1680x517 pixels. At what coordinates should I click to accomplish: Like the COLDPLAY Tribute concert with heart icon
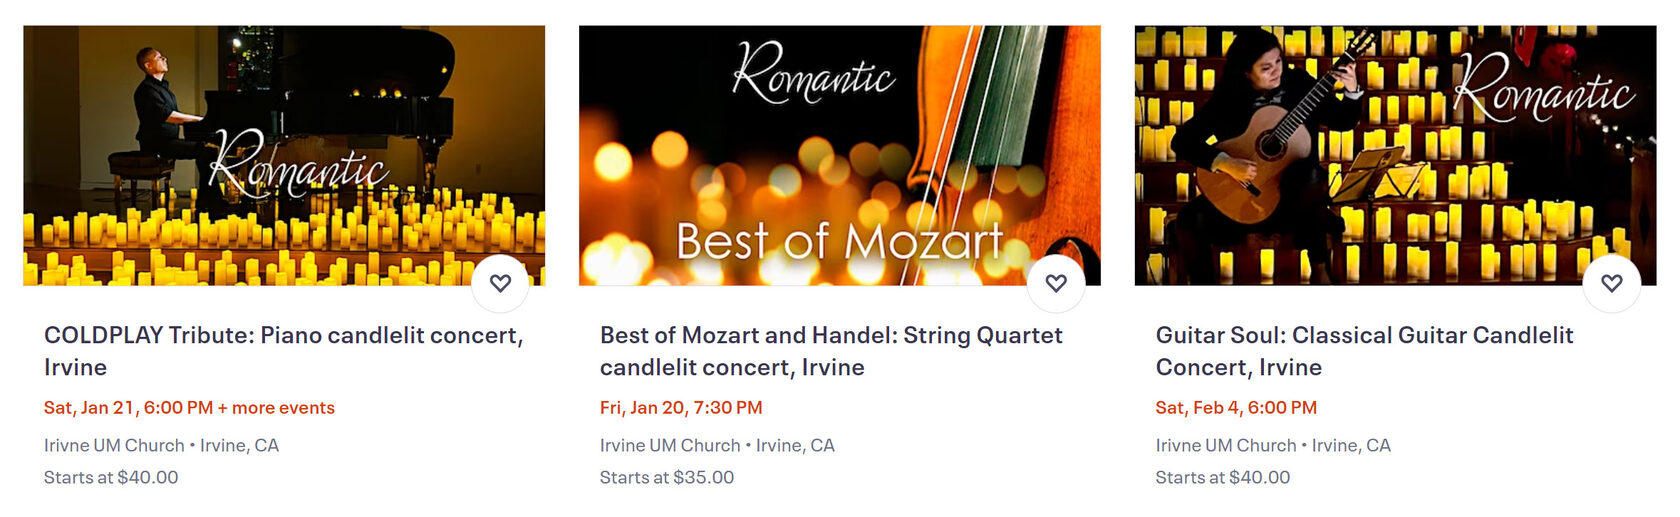tap(500, 283)
